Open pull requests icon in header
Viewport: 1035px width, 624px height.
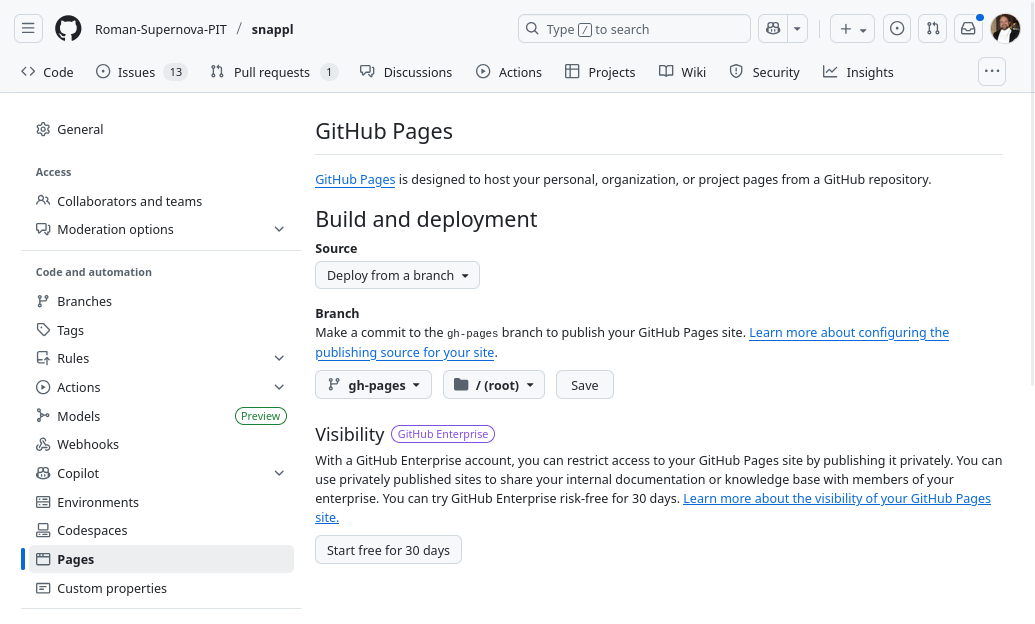(933, 29)
